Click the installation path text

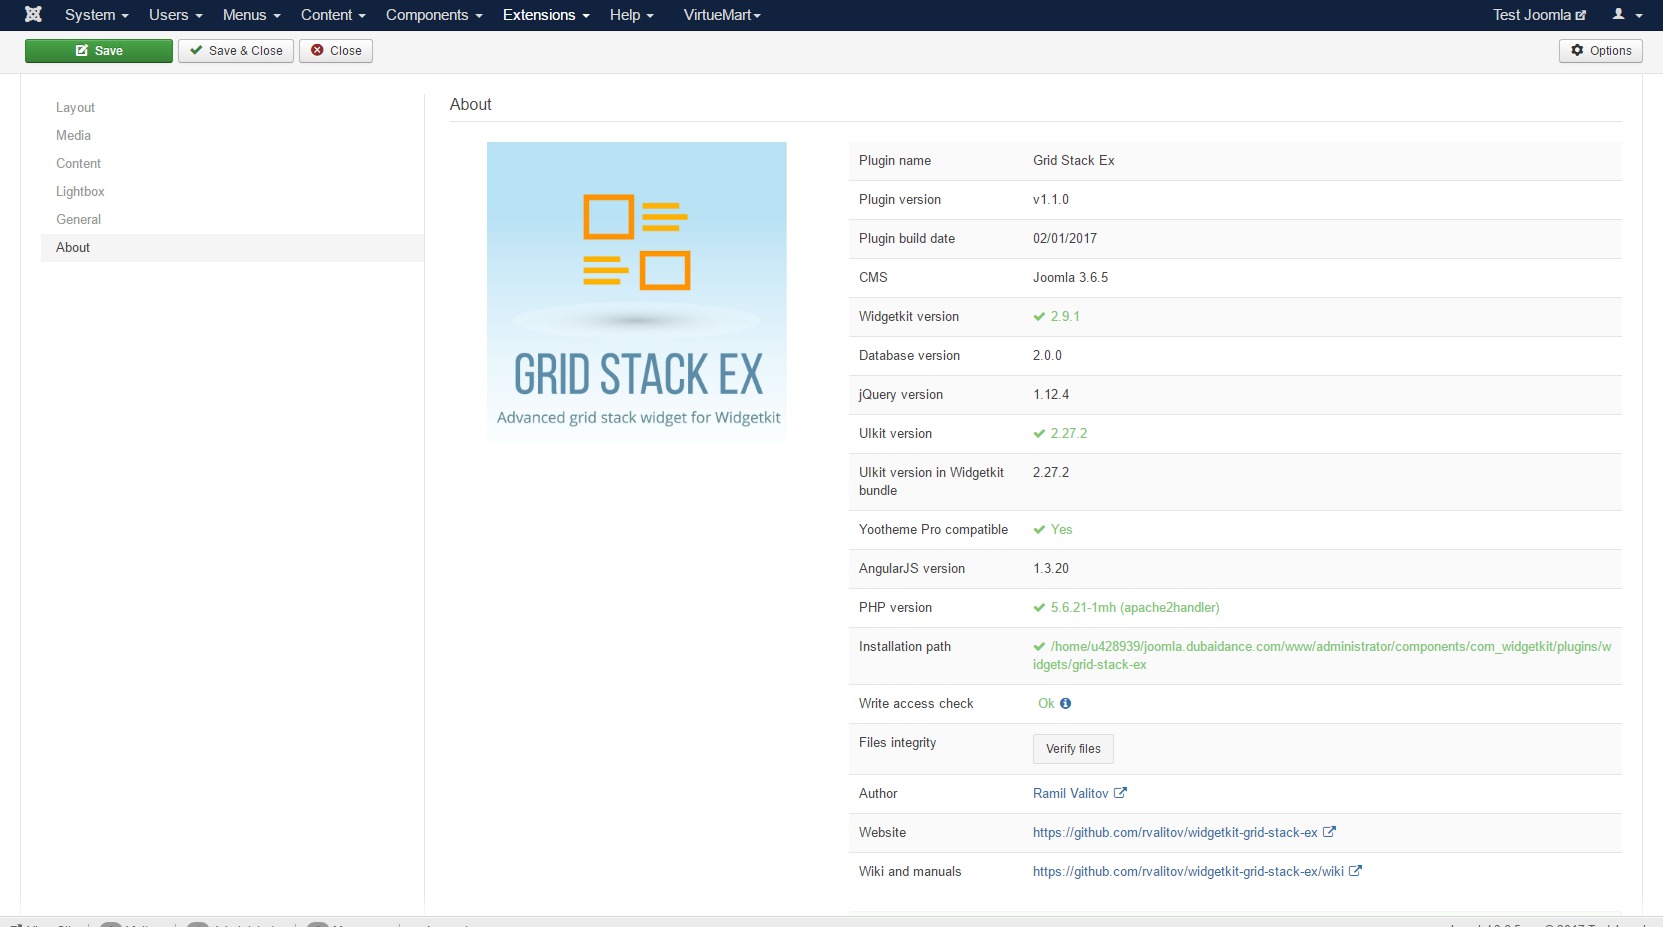pyautogui.click(x=1322, y=655)
